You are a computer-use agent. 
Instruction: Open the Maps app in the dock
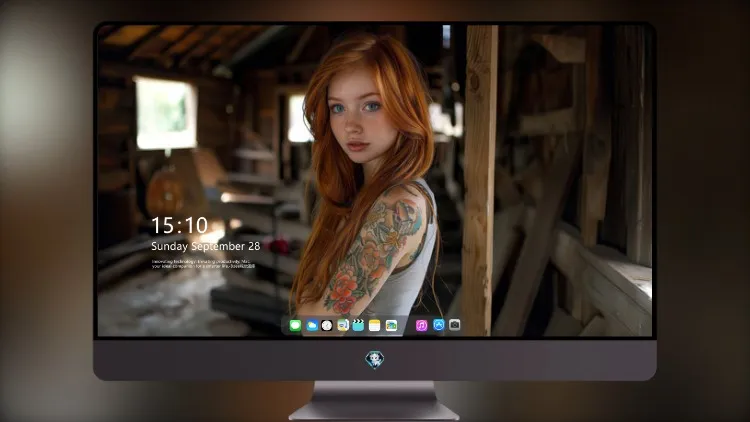[343, 325]
